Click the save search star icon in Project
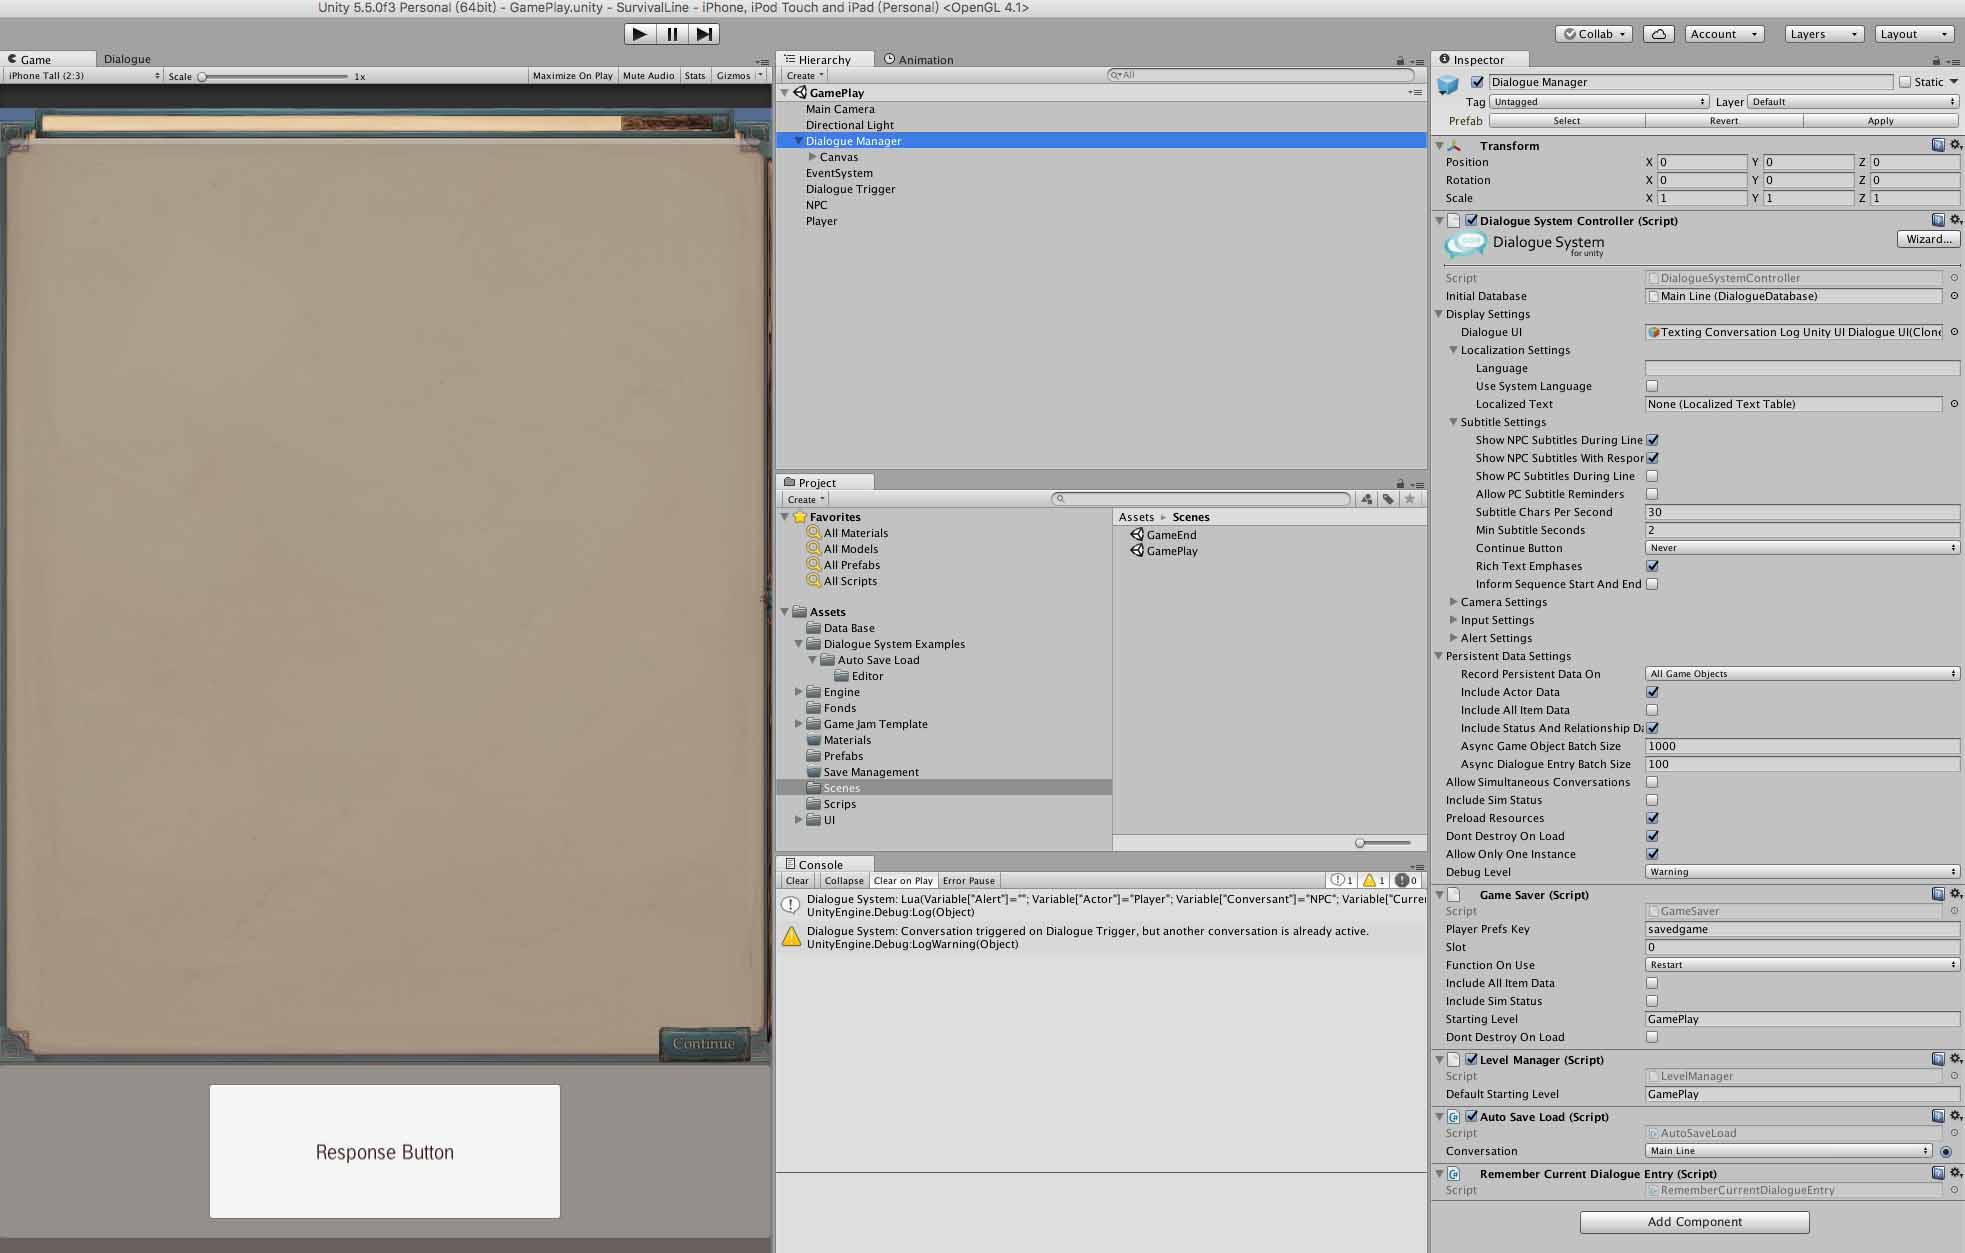 tap(1410, 499)
